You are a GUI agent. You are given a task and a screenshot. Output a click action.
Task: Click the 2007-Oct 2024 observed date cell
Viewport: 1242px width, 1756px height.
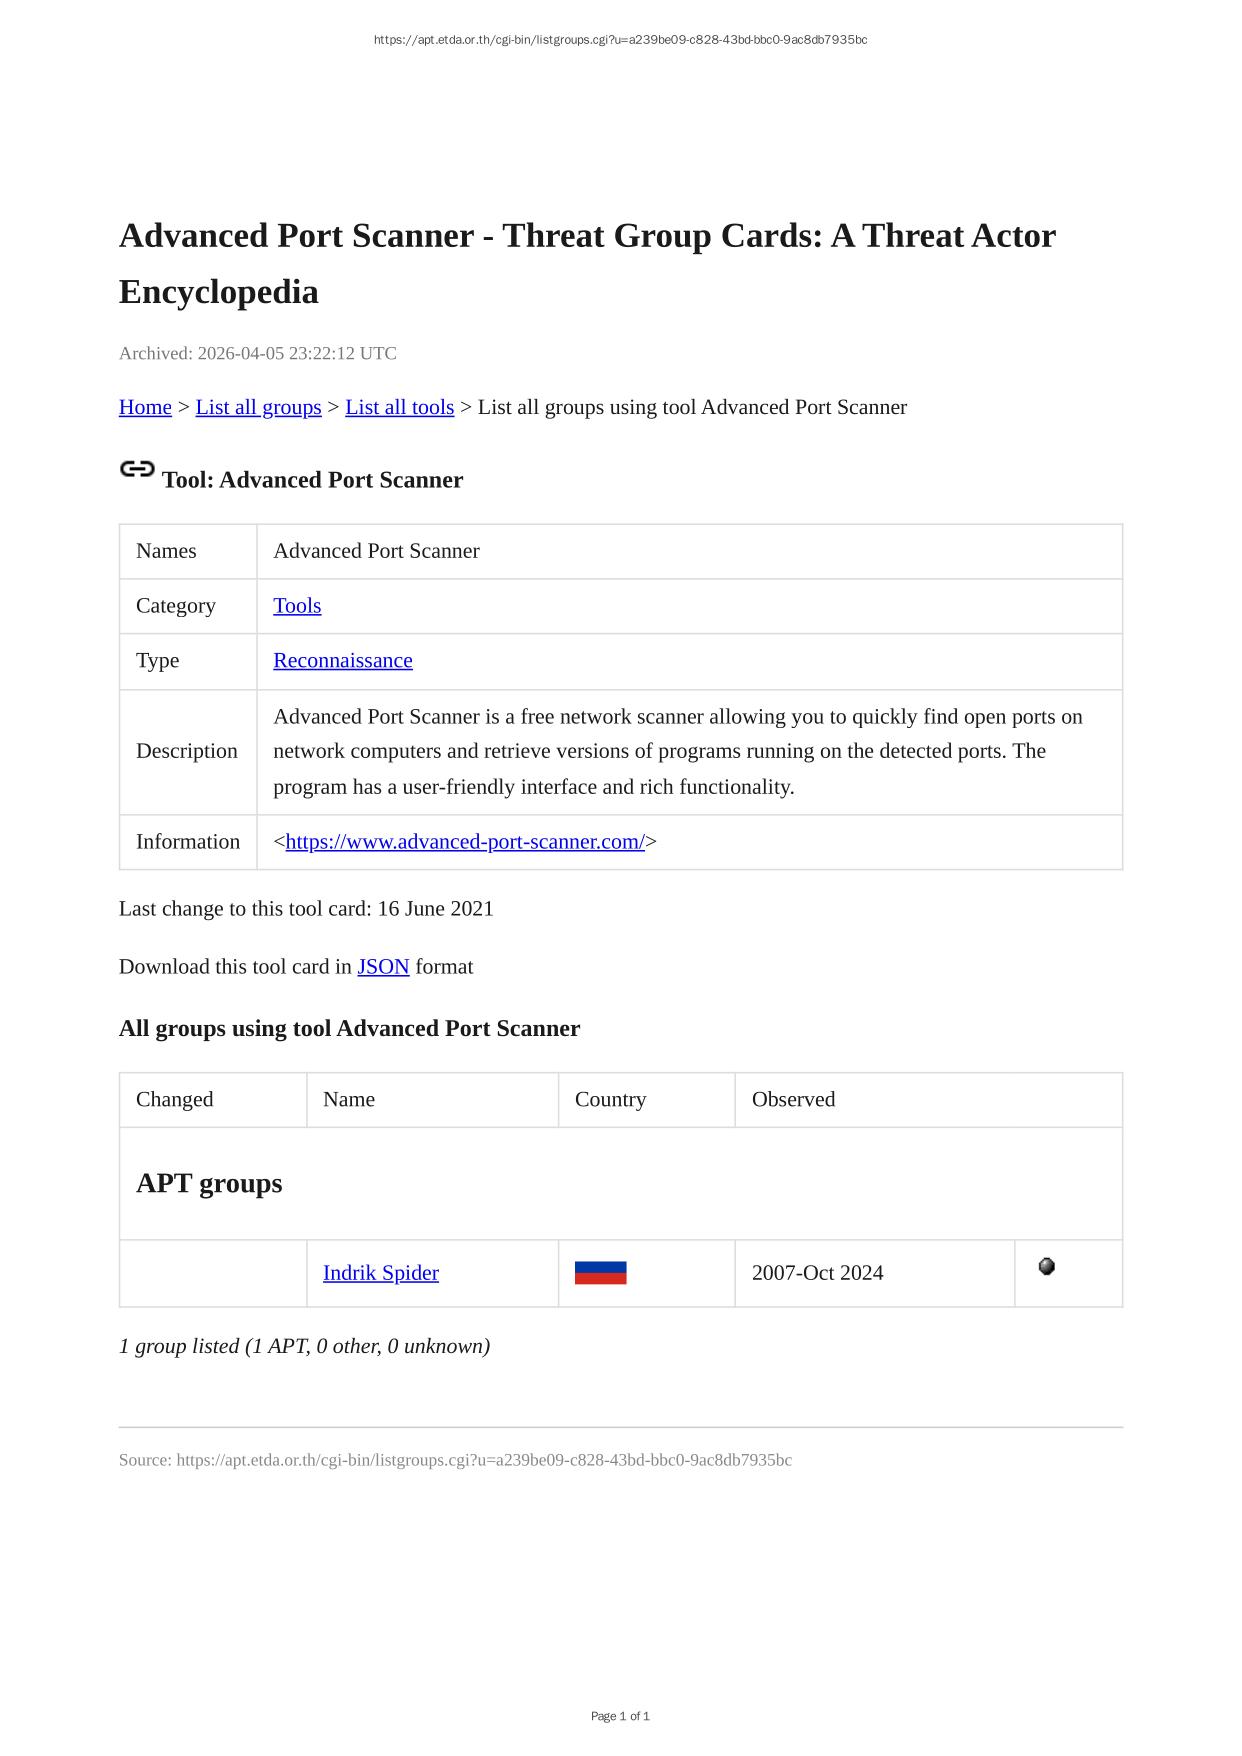(x=817, y=1273)
